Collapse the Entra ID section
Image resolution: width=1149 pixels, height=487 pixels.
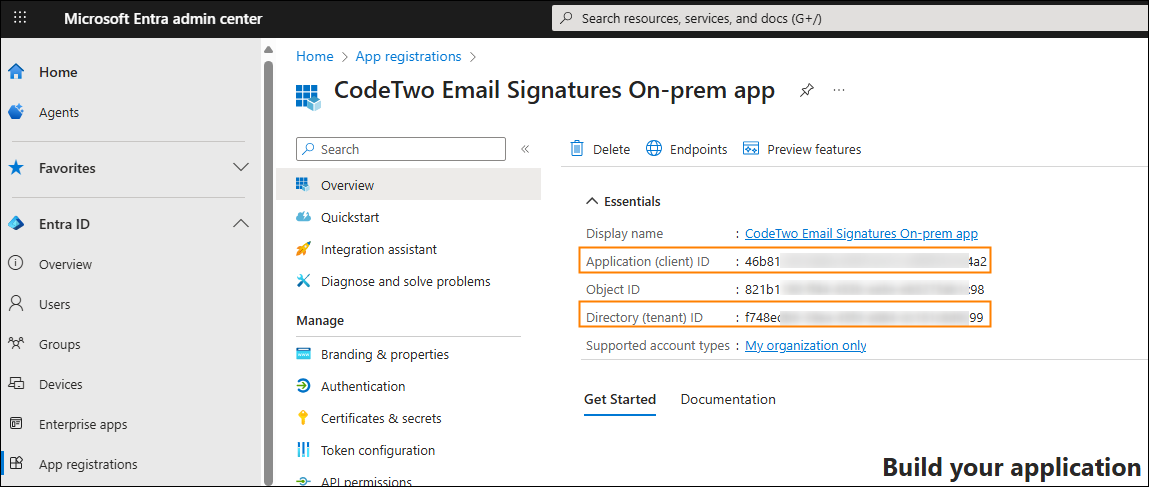tap(240, 224)
